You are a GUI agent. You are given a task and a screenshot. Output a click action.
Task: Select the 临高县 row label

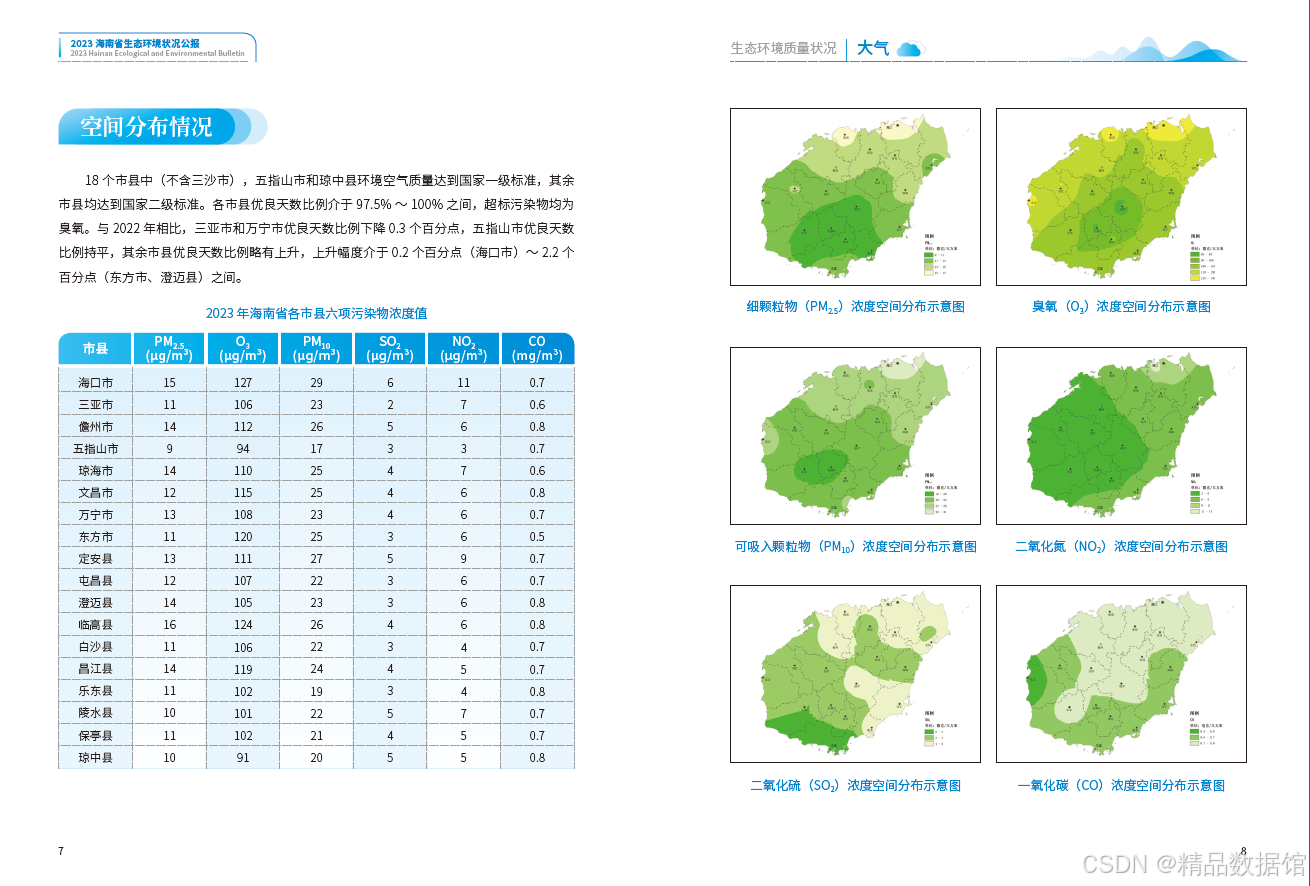point(96,625)
